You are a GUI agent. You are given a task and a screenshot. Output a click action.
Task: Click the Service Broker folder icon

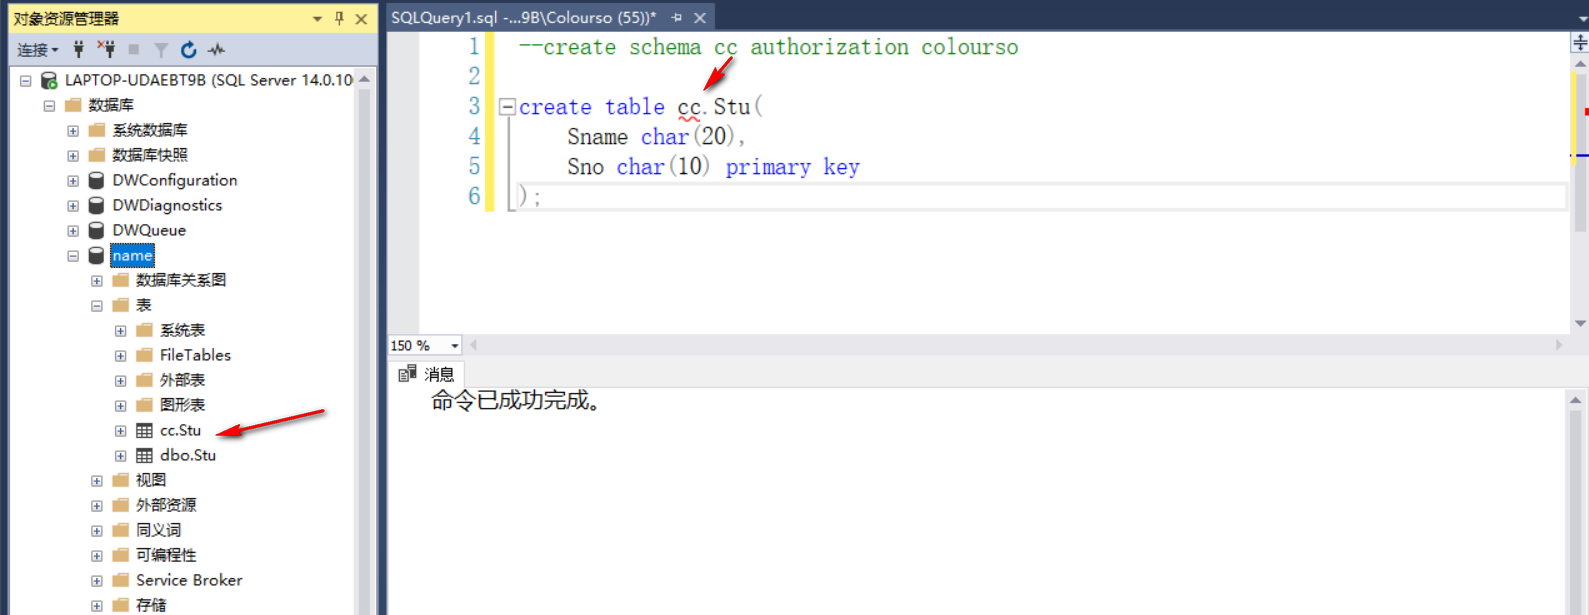click(x=121, y=580)
